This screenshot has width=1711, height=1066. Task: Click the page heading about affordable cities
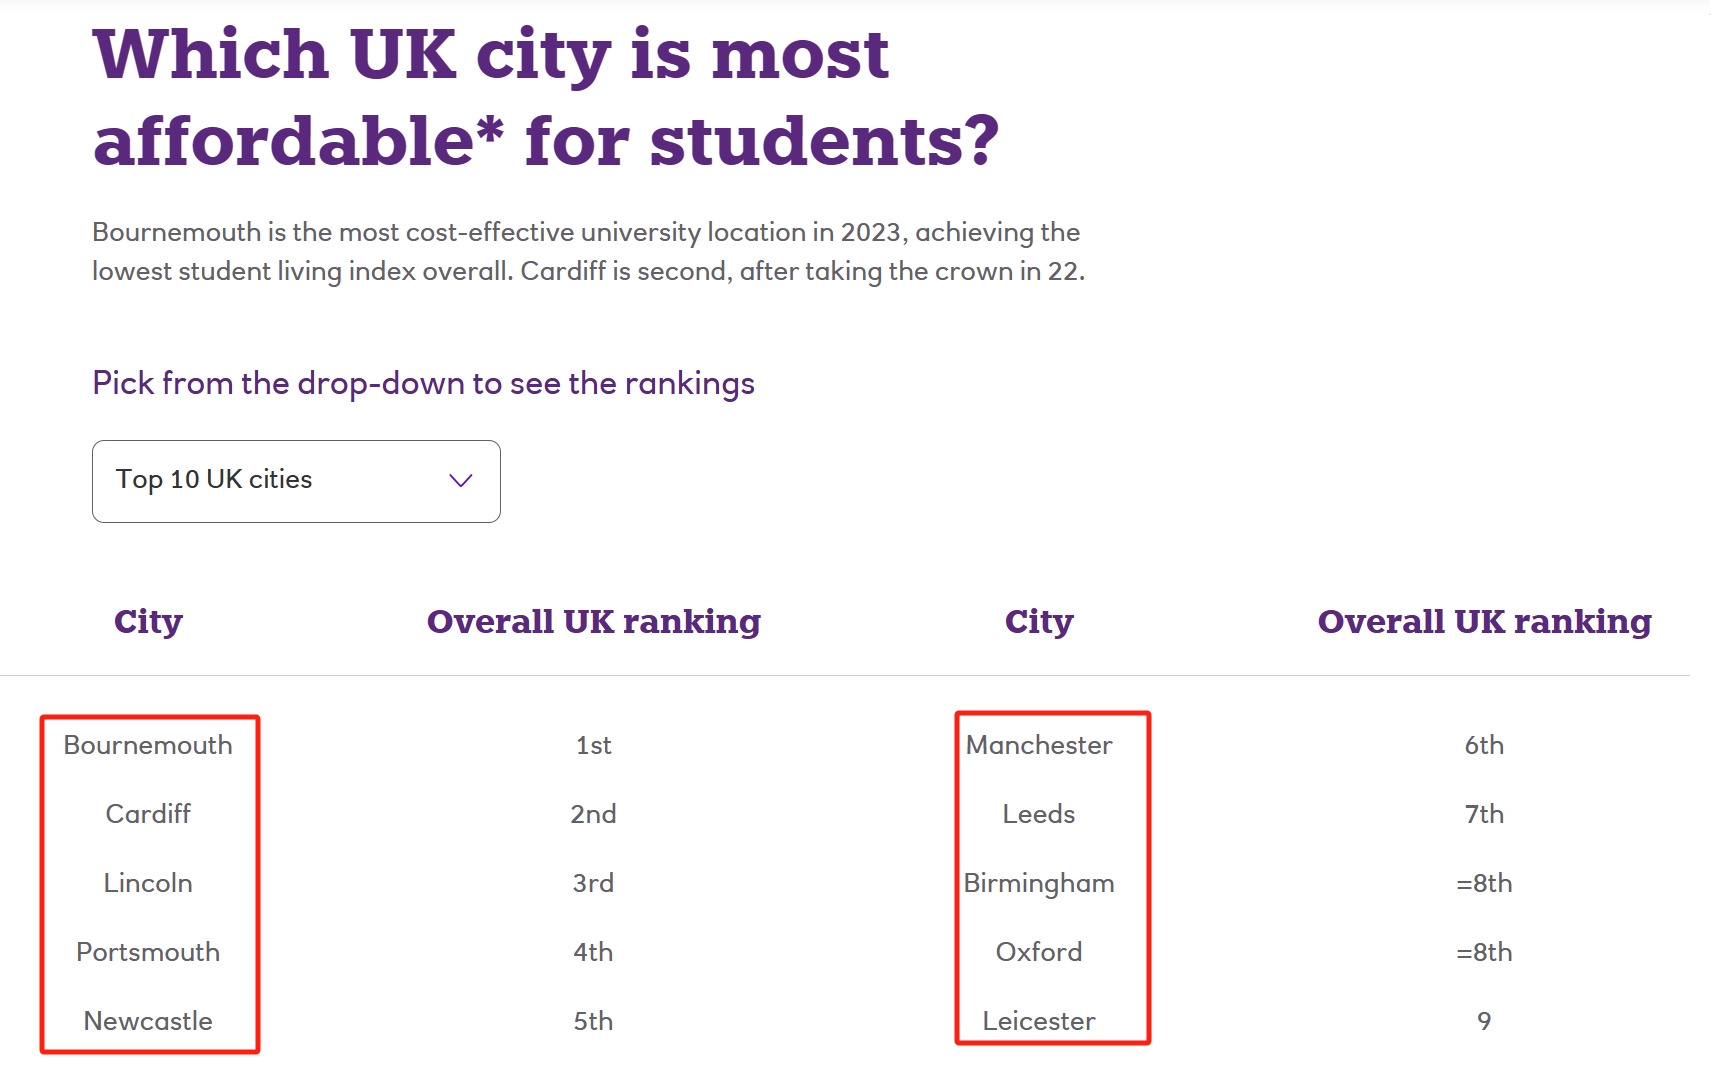coord(545,95)
